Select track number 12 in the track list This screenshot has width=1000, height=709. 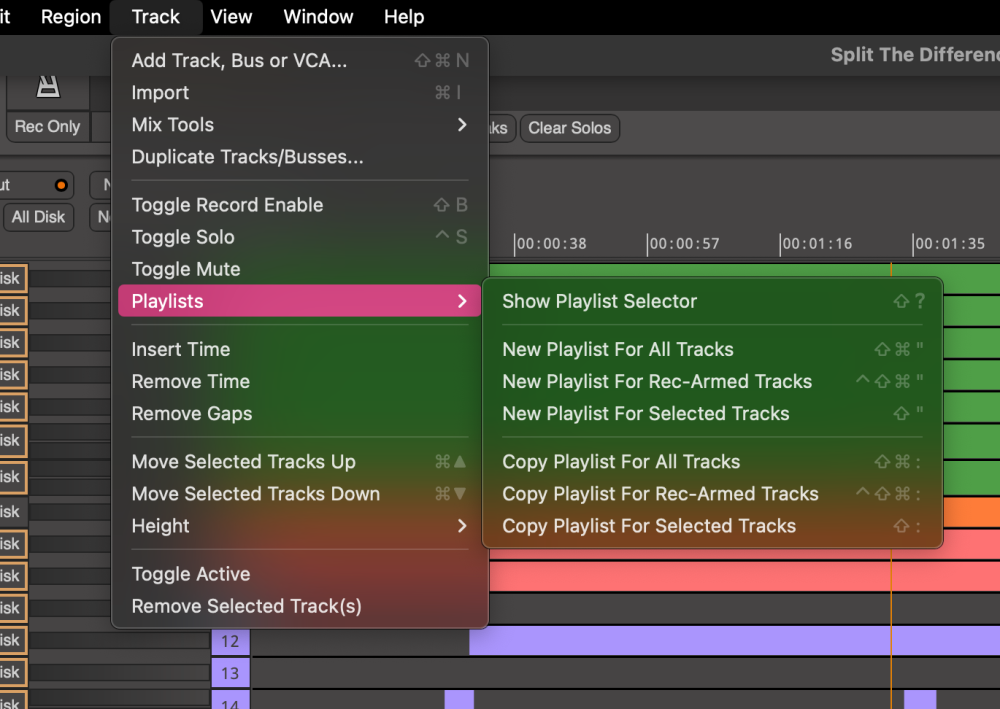tap(230, 640)
